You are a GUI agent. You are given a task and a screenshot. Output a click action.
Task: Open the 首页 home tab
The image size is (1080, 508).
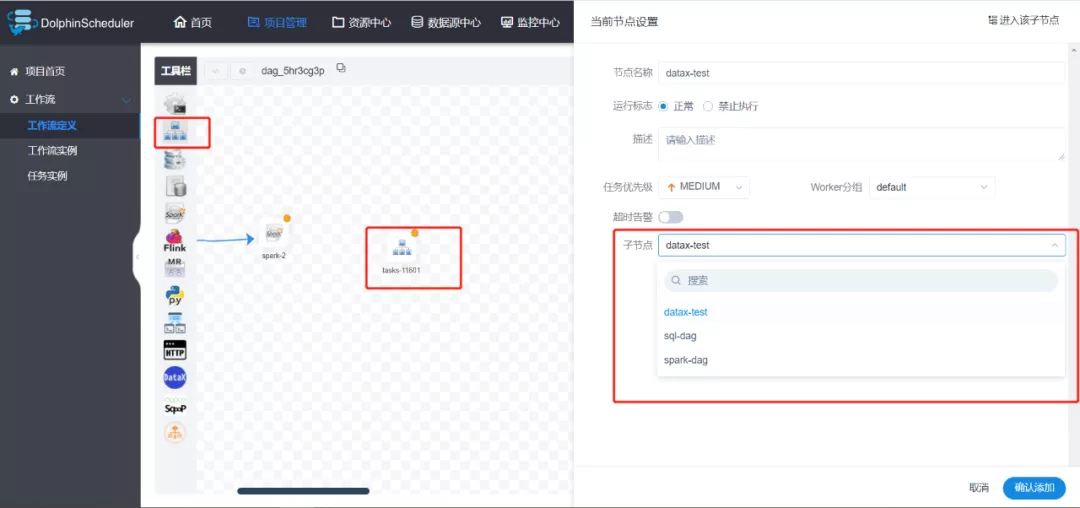click(193, 22)
